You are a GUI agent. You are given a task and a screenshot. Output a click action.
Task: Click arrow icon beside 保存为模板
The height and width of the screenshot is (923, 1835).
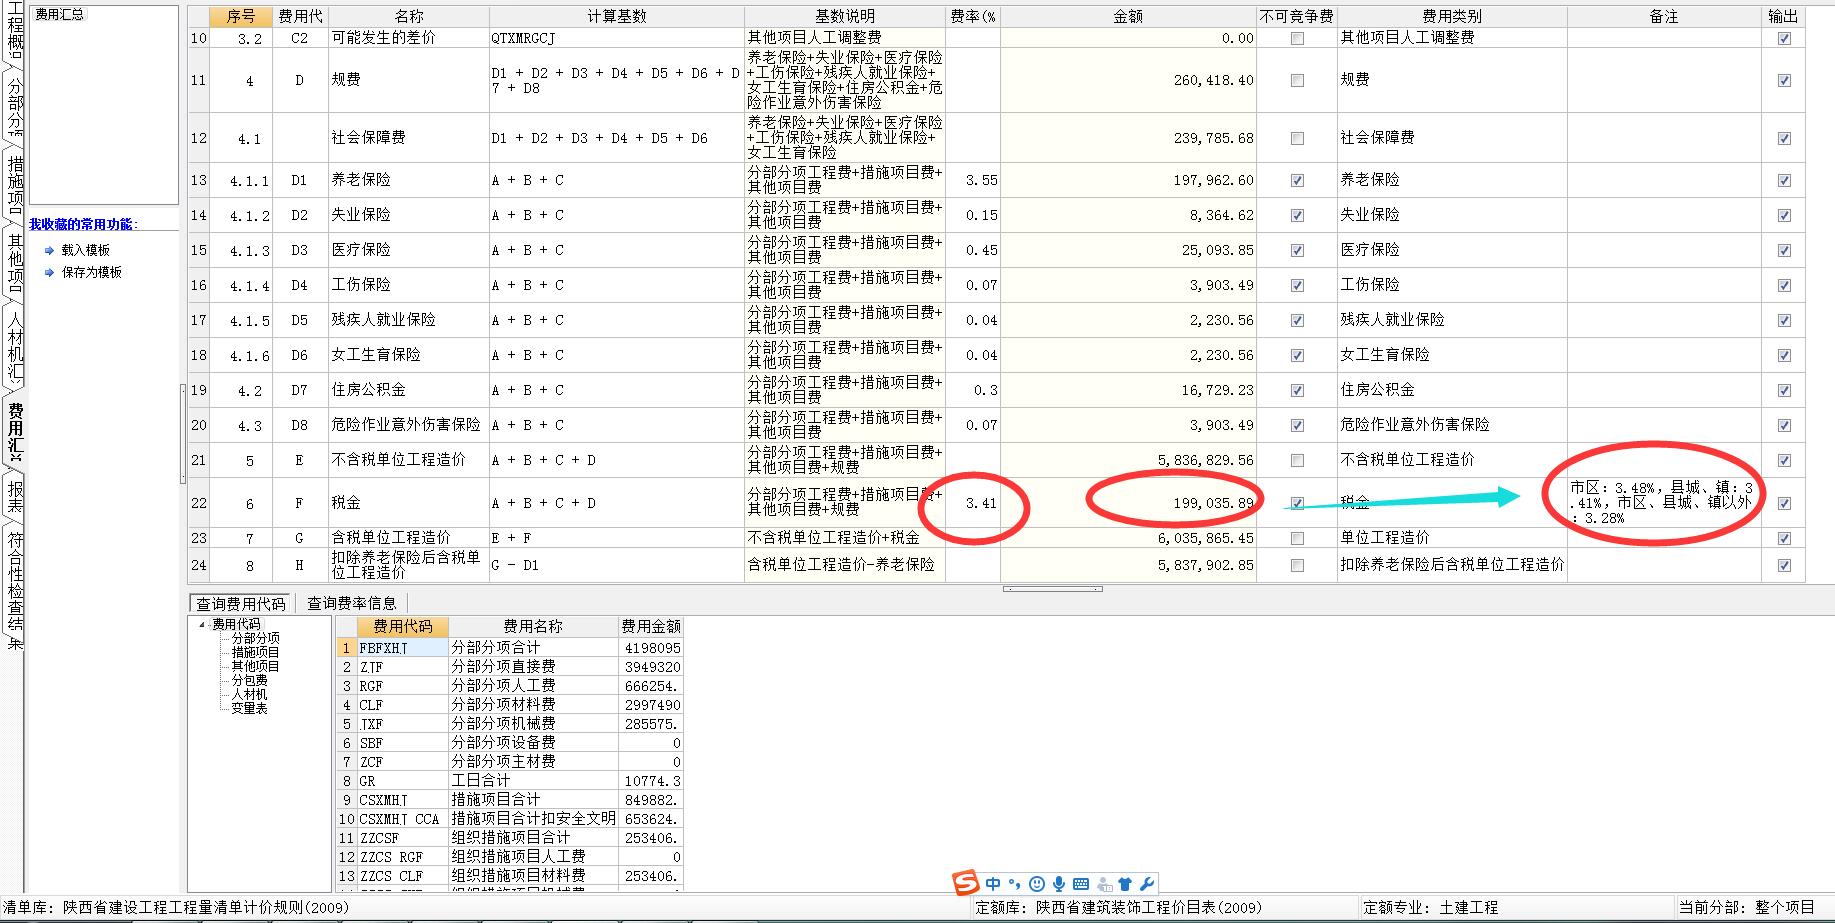click(50, 272)
